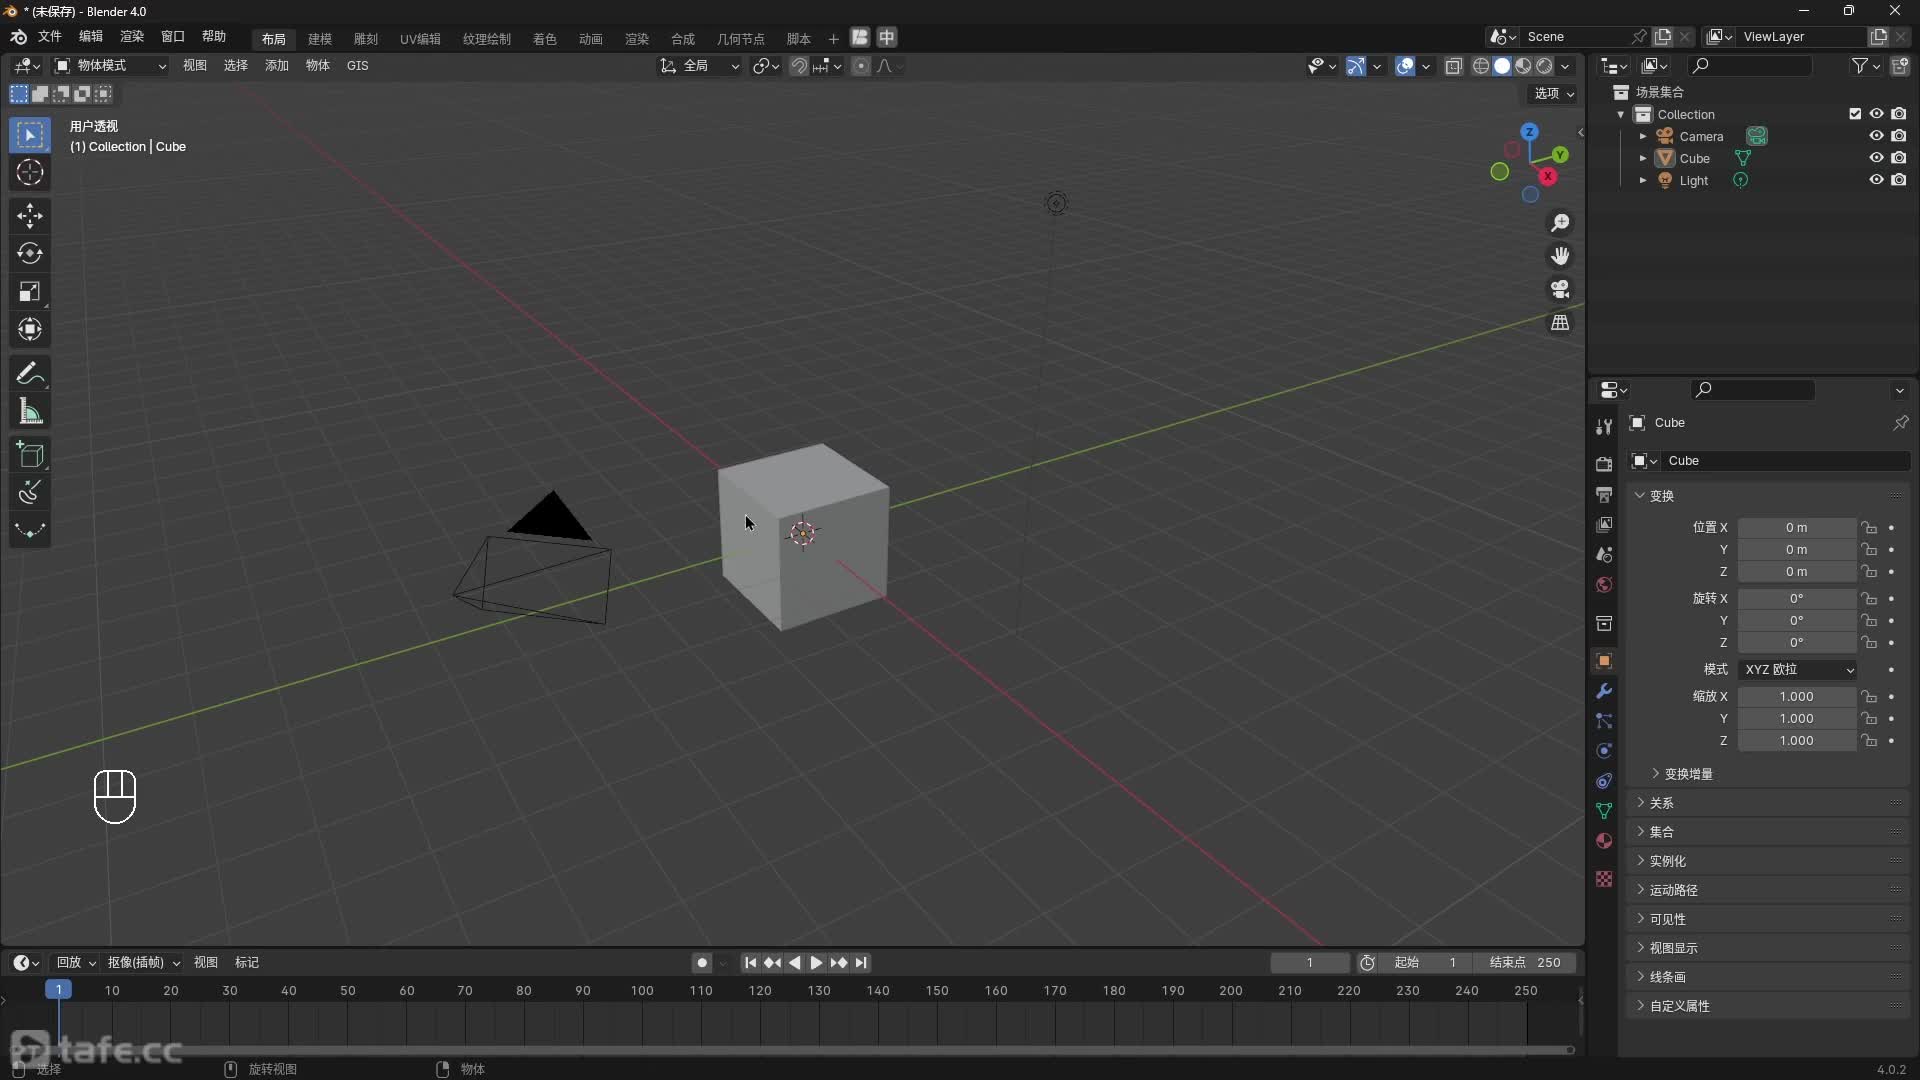1920x1080 pixels.
Task: Toggle Cube render camera icon
Action: [1898, 158]
